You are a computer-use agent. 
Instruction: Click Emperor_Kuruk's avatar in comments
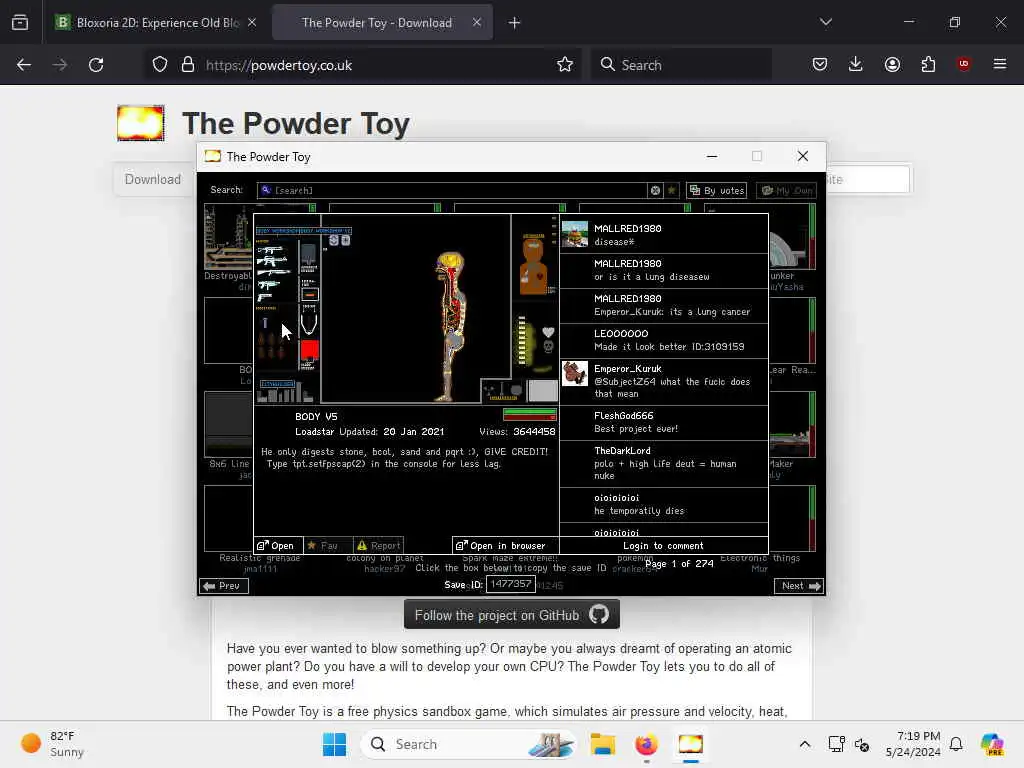click(575, 374)
